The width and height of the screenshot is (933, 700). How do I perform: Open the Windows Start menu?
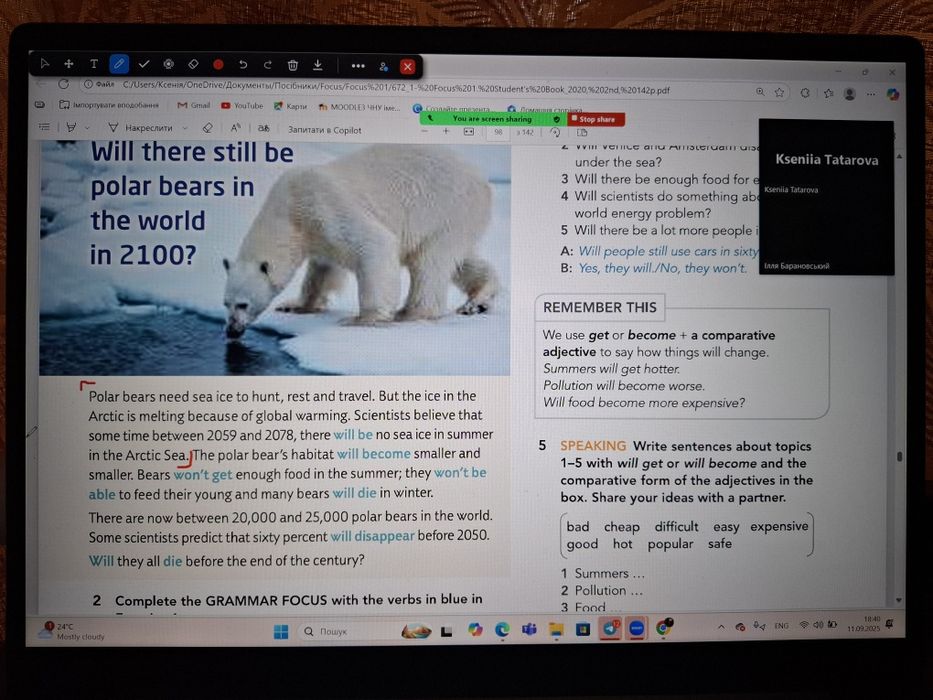click(x=281, y=632)
